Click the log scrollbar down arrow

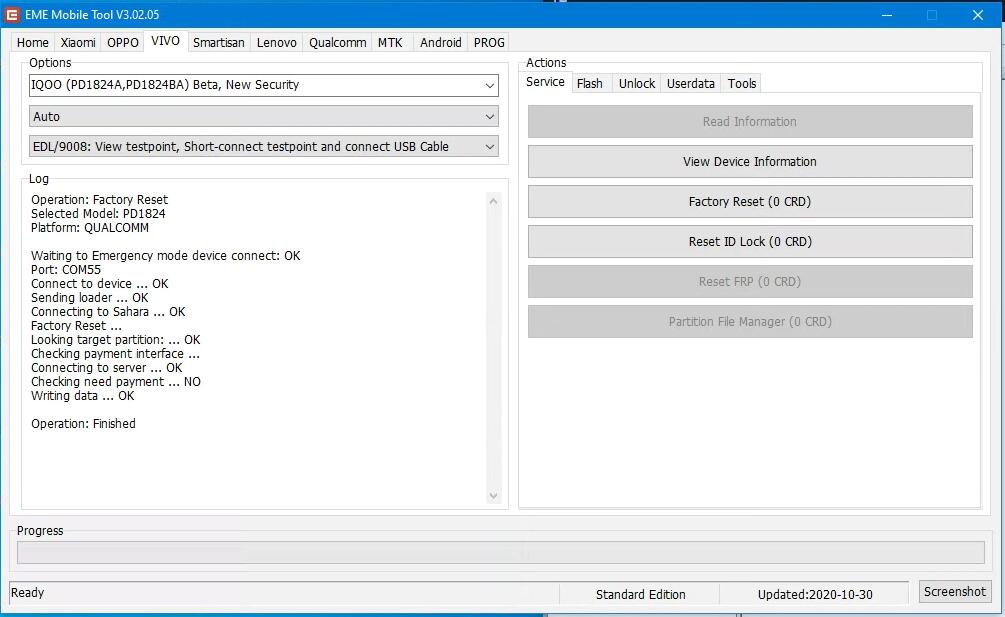[493, 495]
